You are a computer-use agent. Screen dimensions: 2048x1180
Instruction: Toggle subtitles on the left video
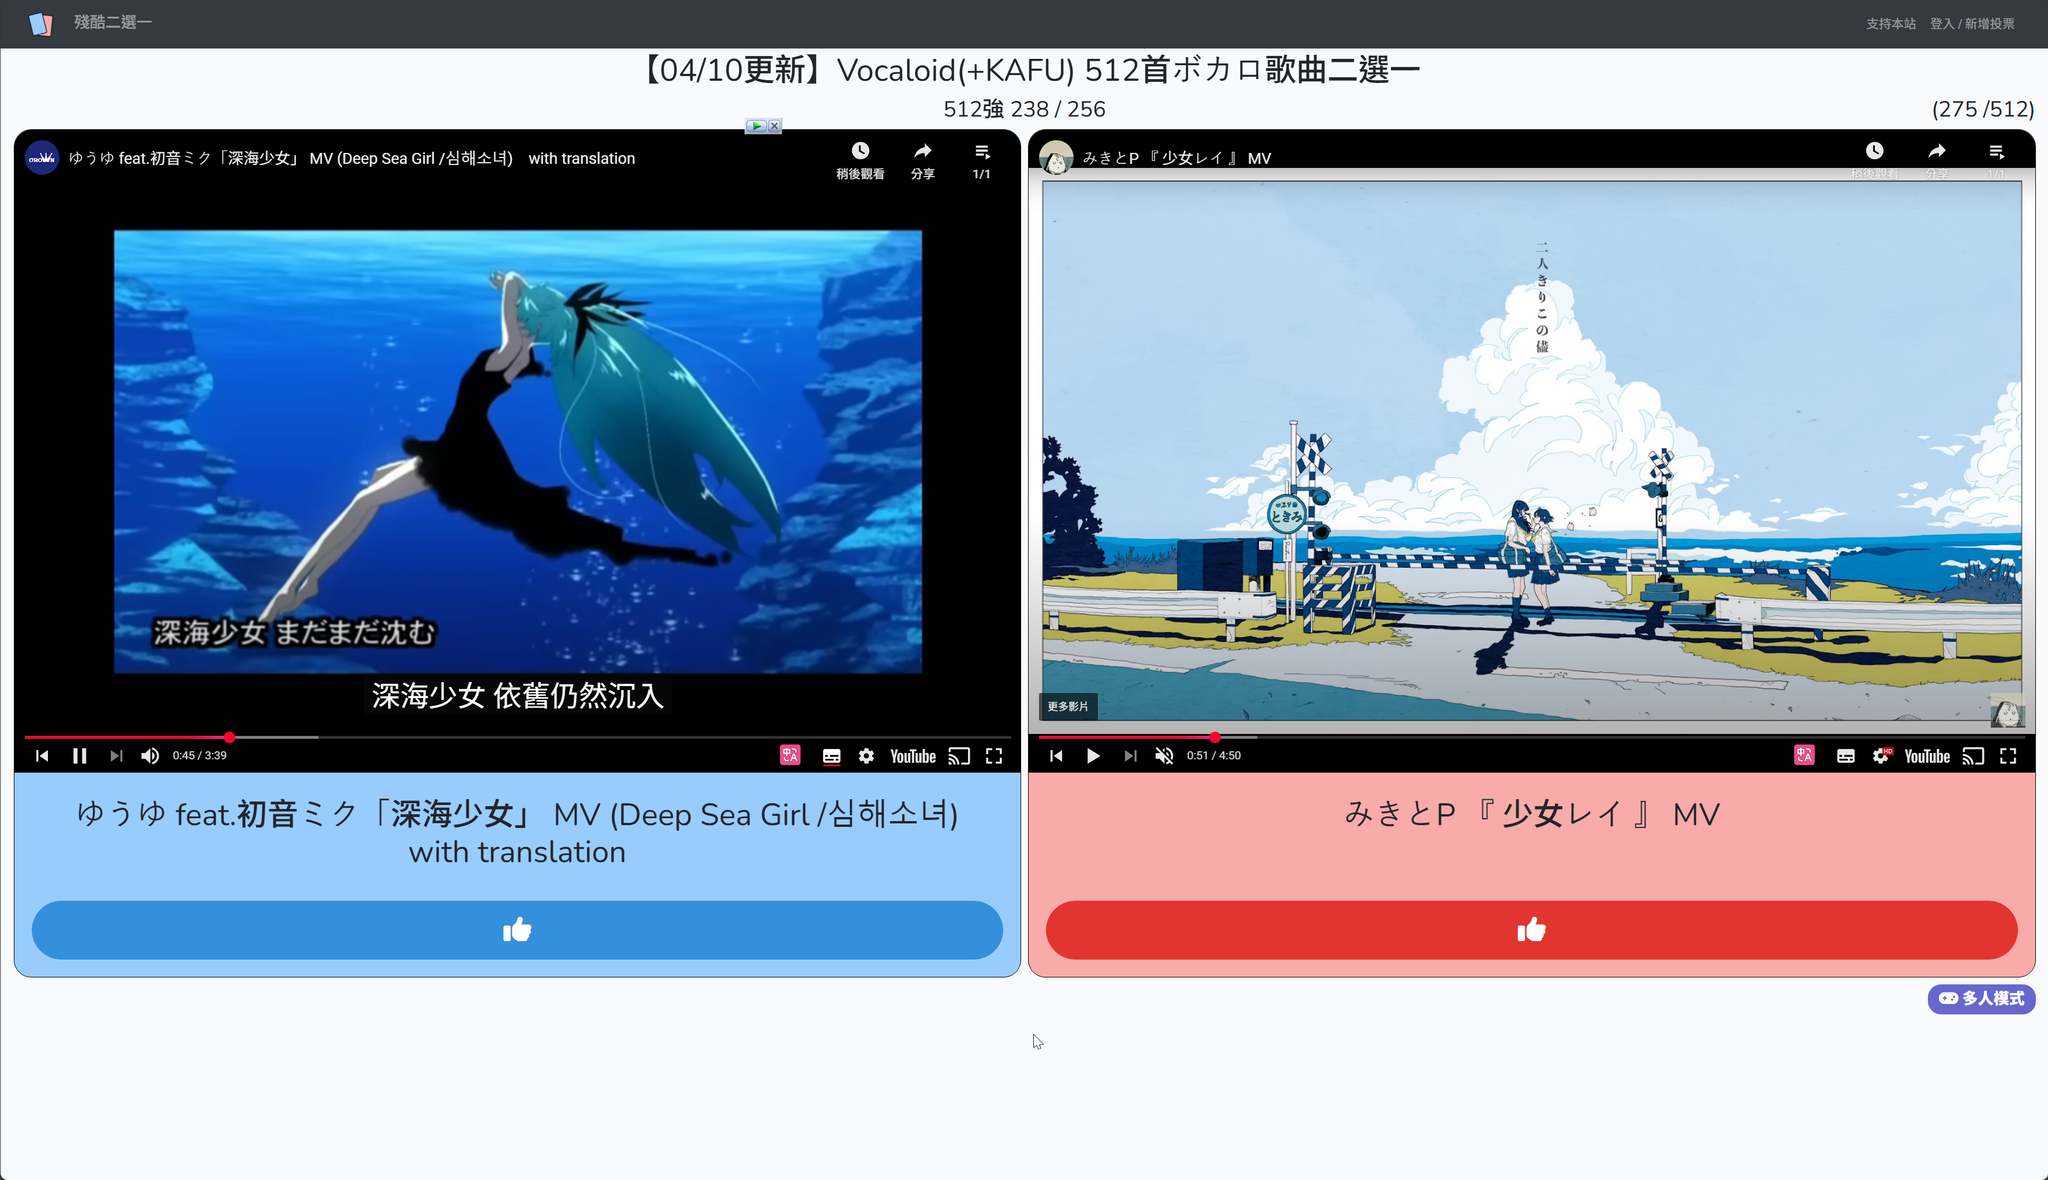pyautogui.click(x=831, y=756)
